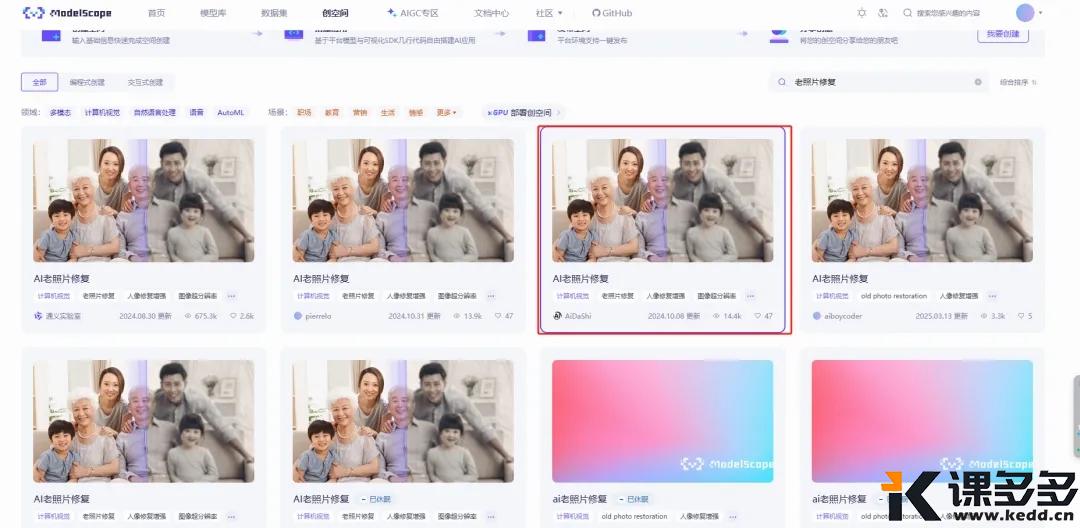Toggle the 职场 scene filter tag
The image size is (1080, 528).
(304, 112)
